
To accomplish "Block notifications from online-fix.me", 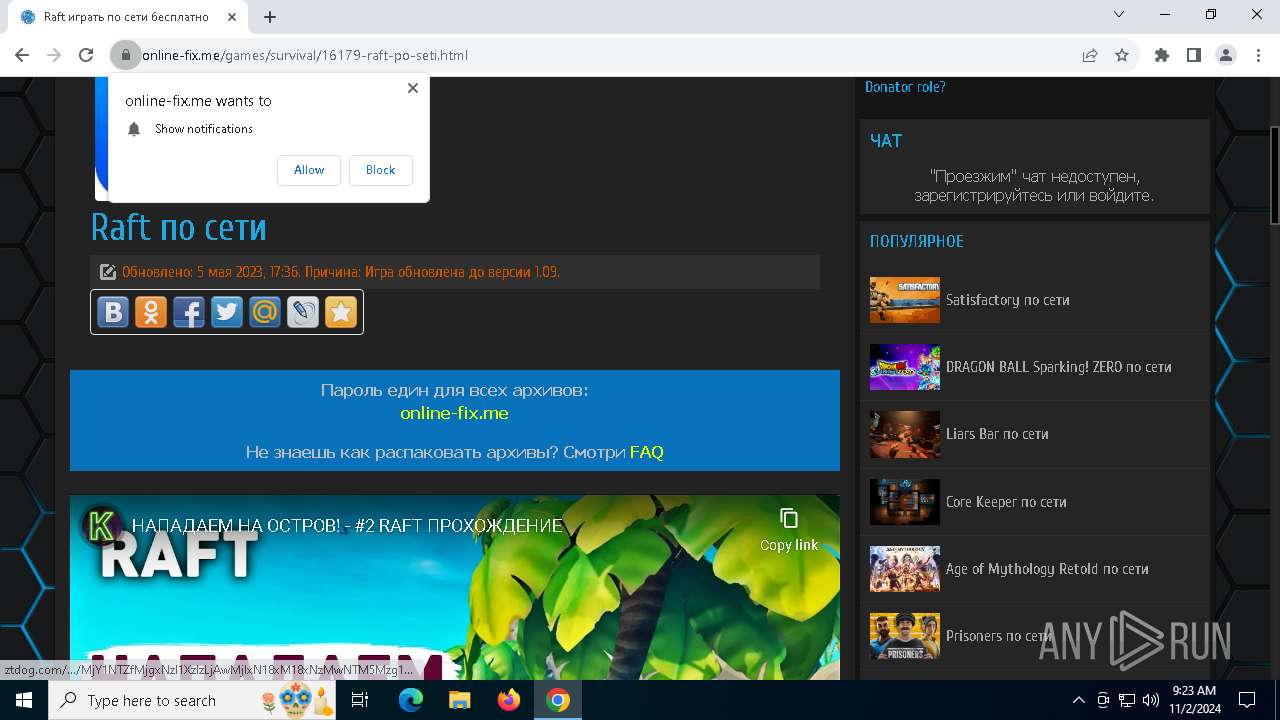I will 381,170.
